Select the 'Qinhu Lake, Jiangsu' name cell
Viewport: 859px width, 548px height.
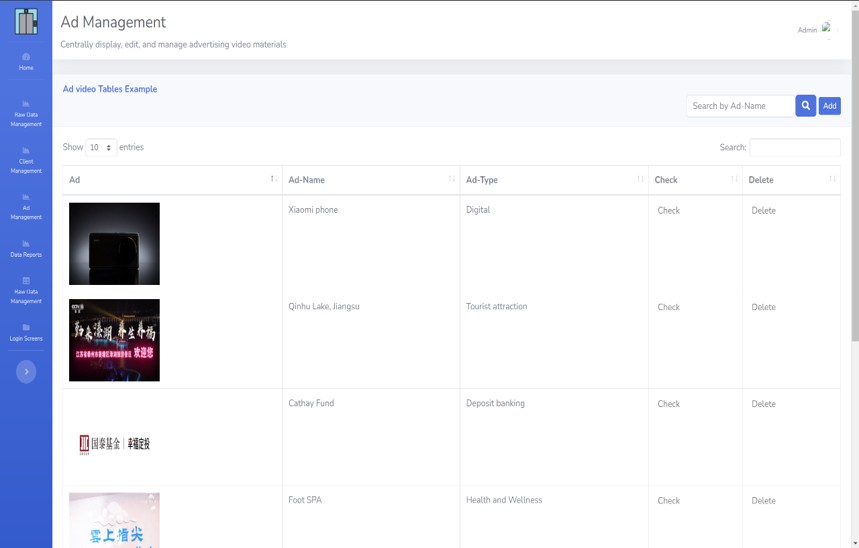click(x=324, y=306)
